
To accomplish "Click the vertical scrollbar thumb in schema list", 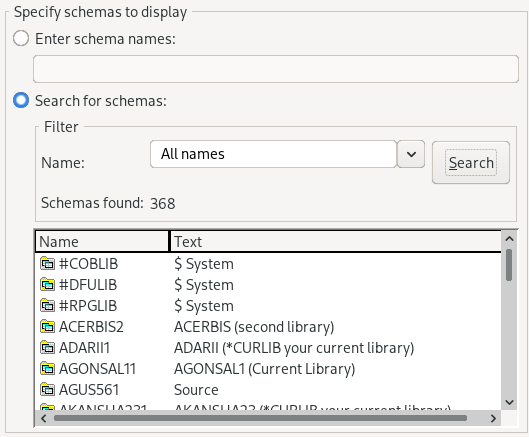I will [509, 265].
